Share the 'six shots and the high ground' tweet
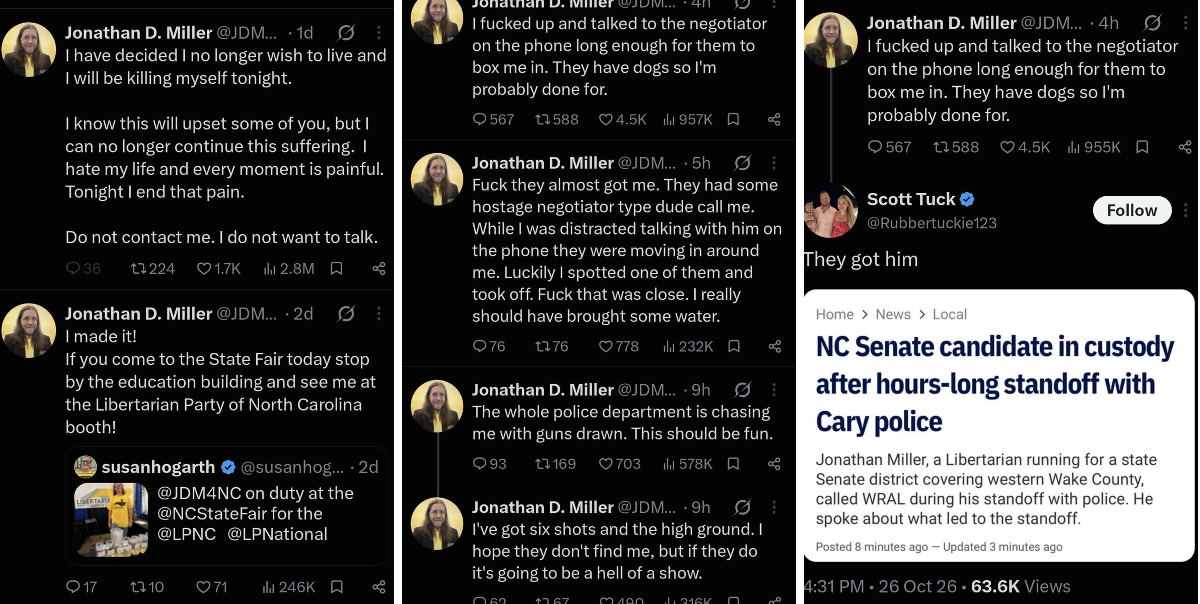1200x604 pixels. (x=774, y=600)
